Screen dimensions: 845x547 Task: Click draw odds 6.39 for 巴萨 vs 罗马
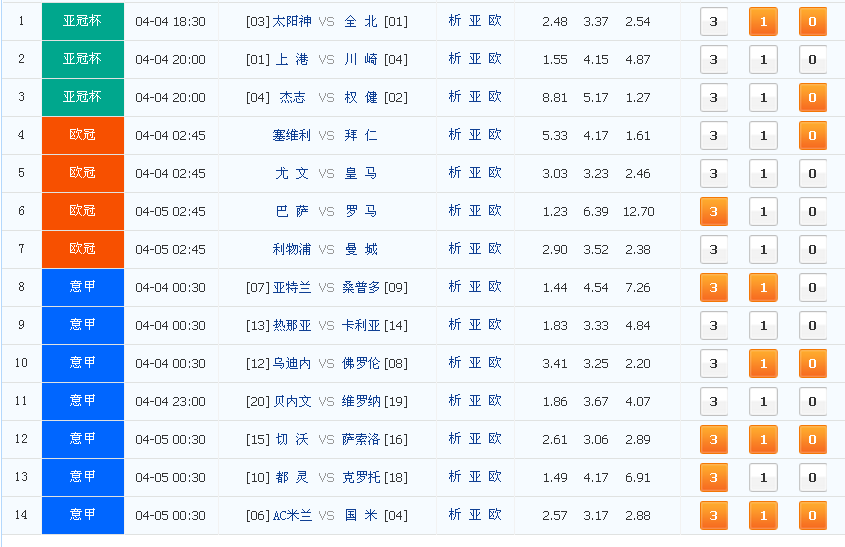pyautogui.click(x=595, y=212)
